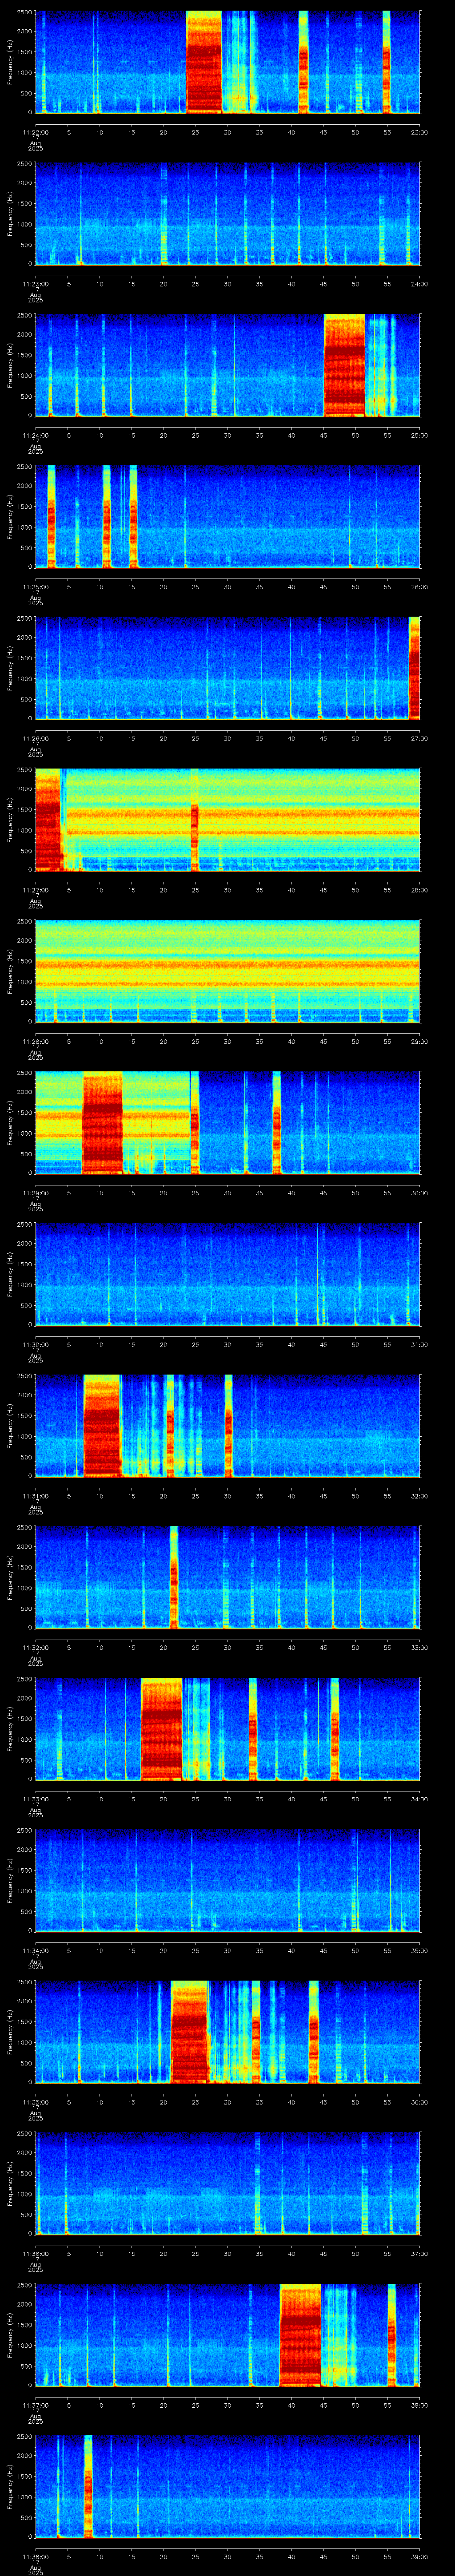
Task: Click the wide red burst in the 11:33:00 spectrogram
Action: [x=162, y=1729]
